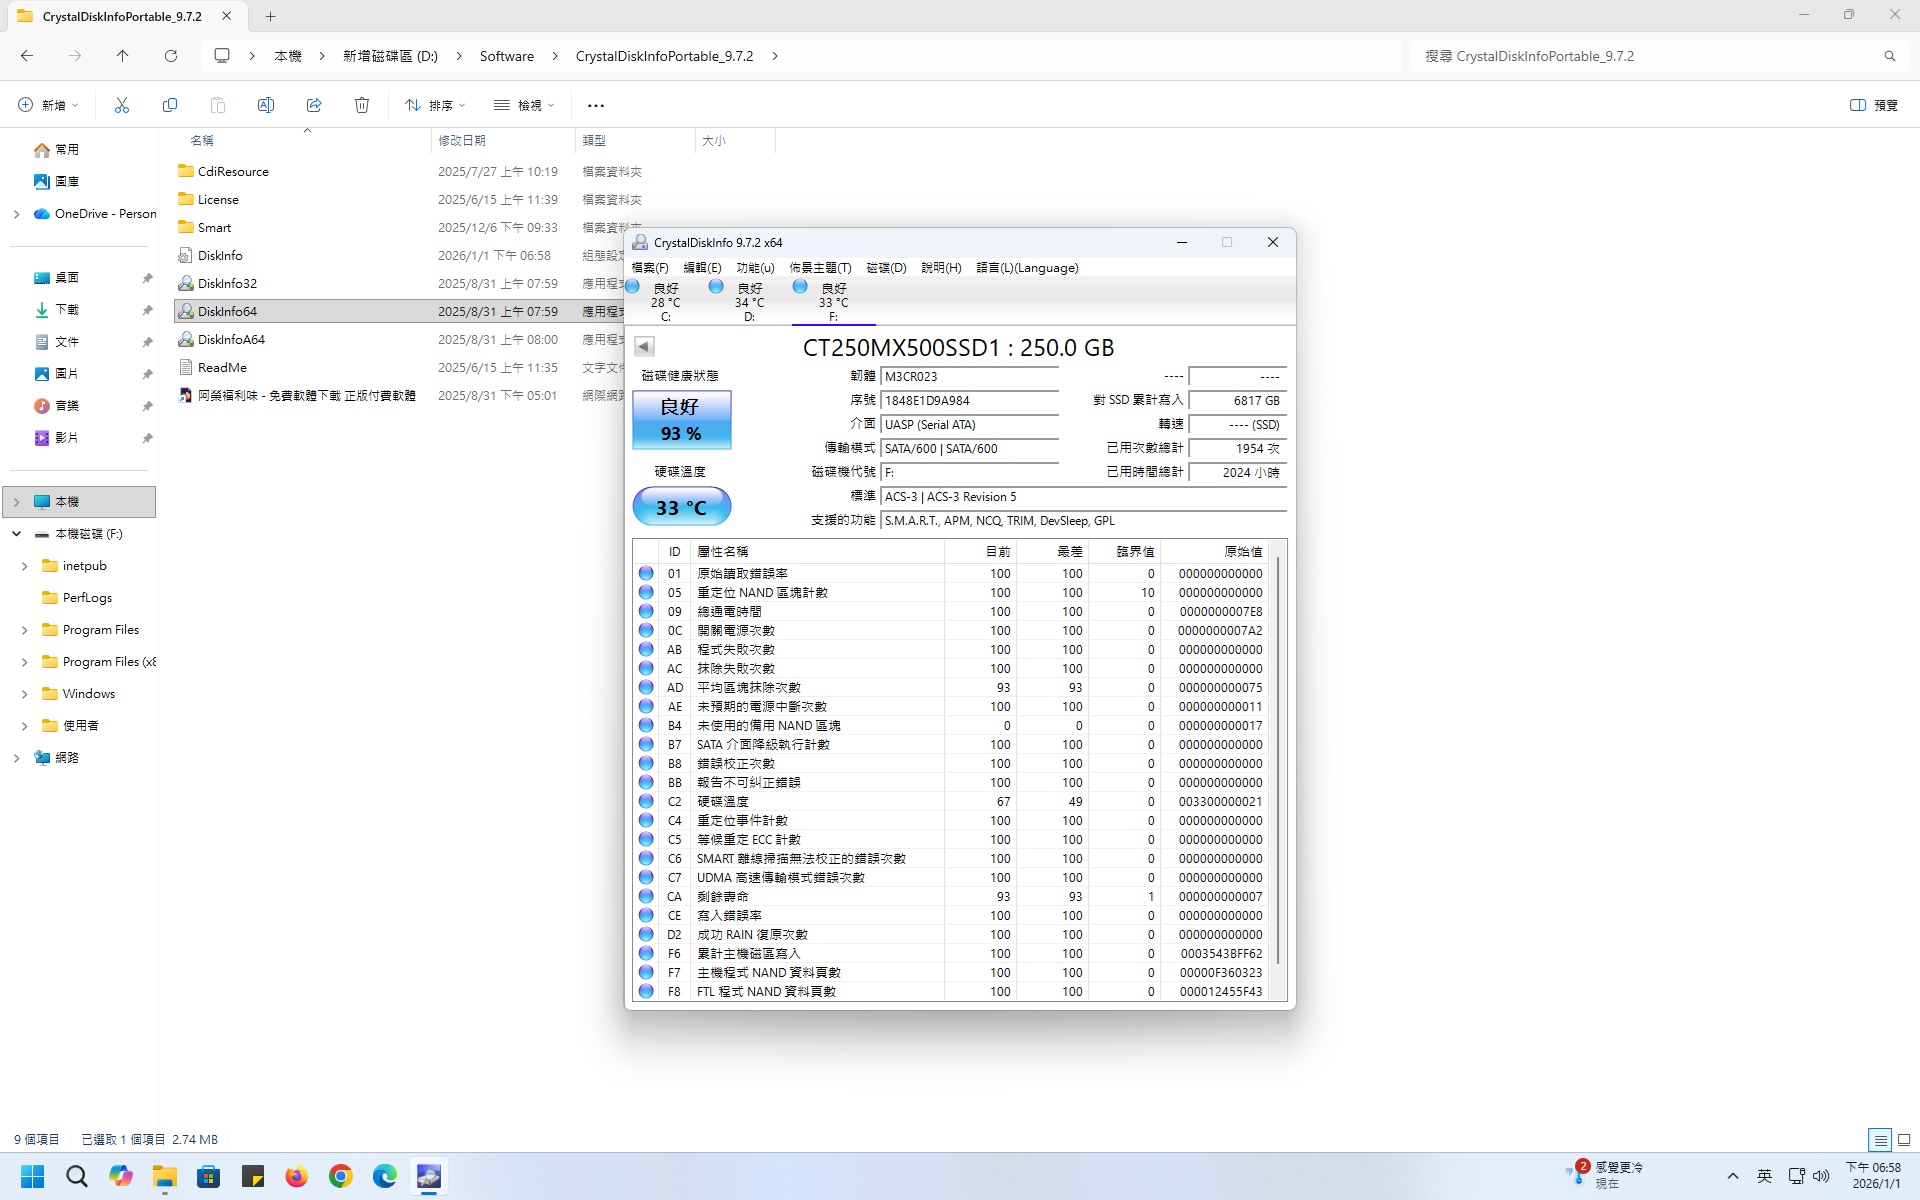Screen dimensions: 1920x1200
Task: Click the delete trash icon
Action: [362, 105]
